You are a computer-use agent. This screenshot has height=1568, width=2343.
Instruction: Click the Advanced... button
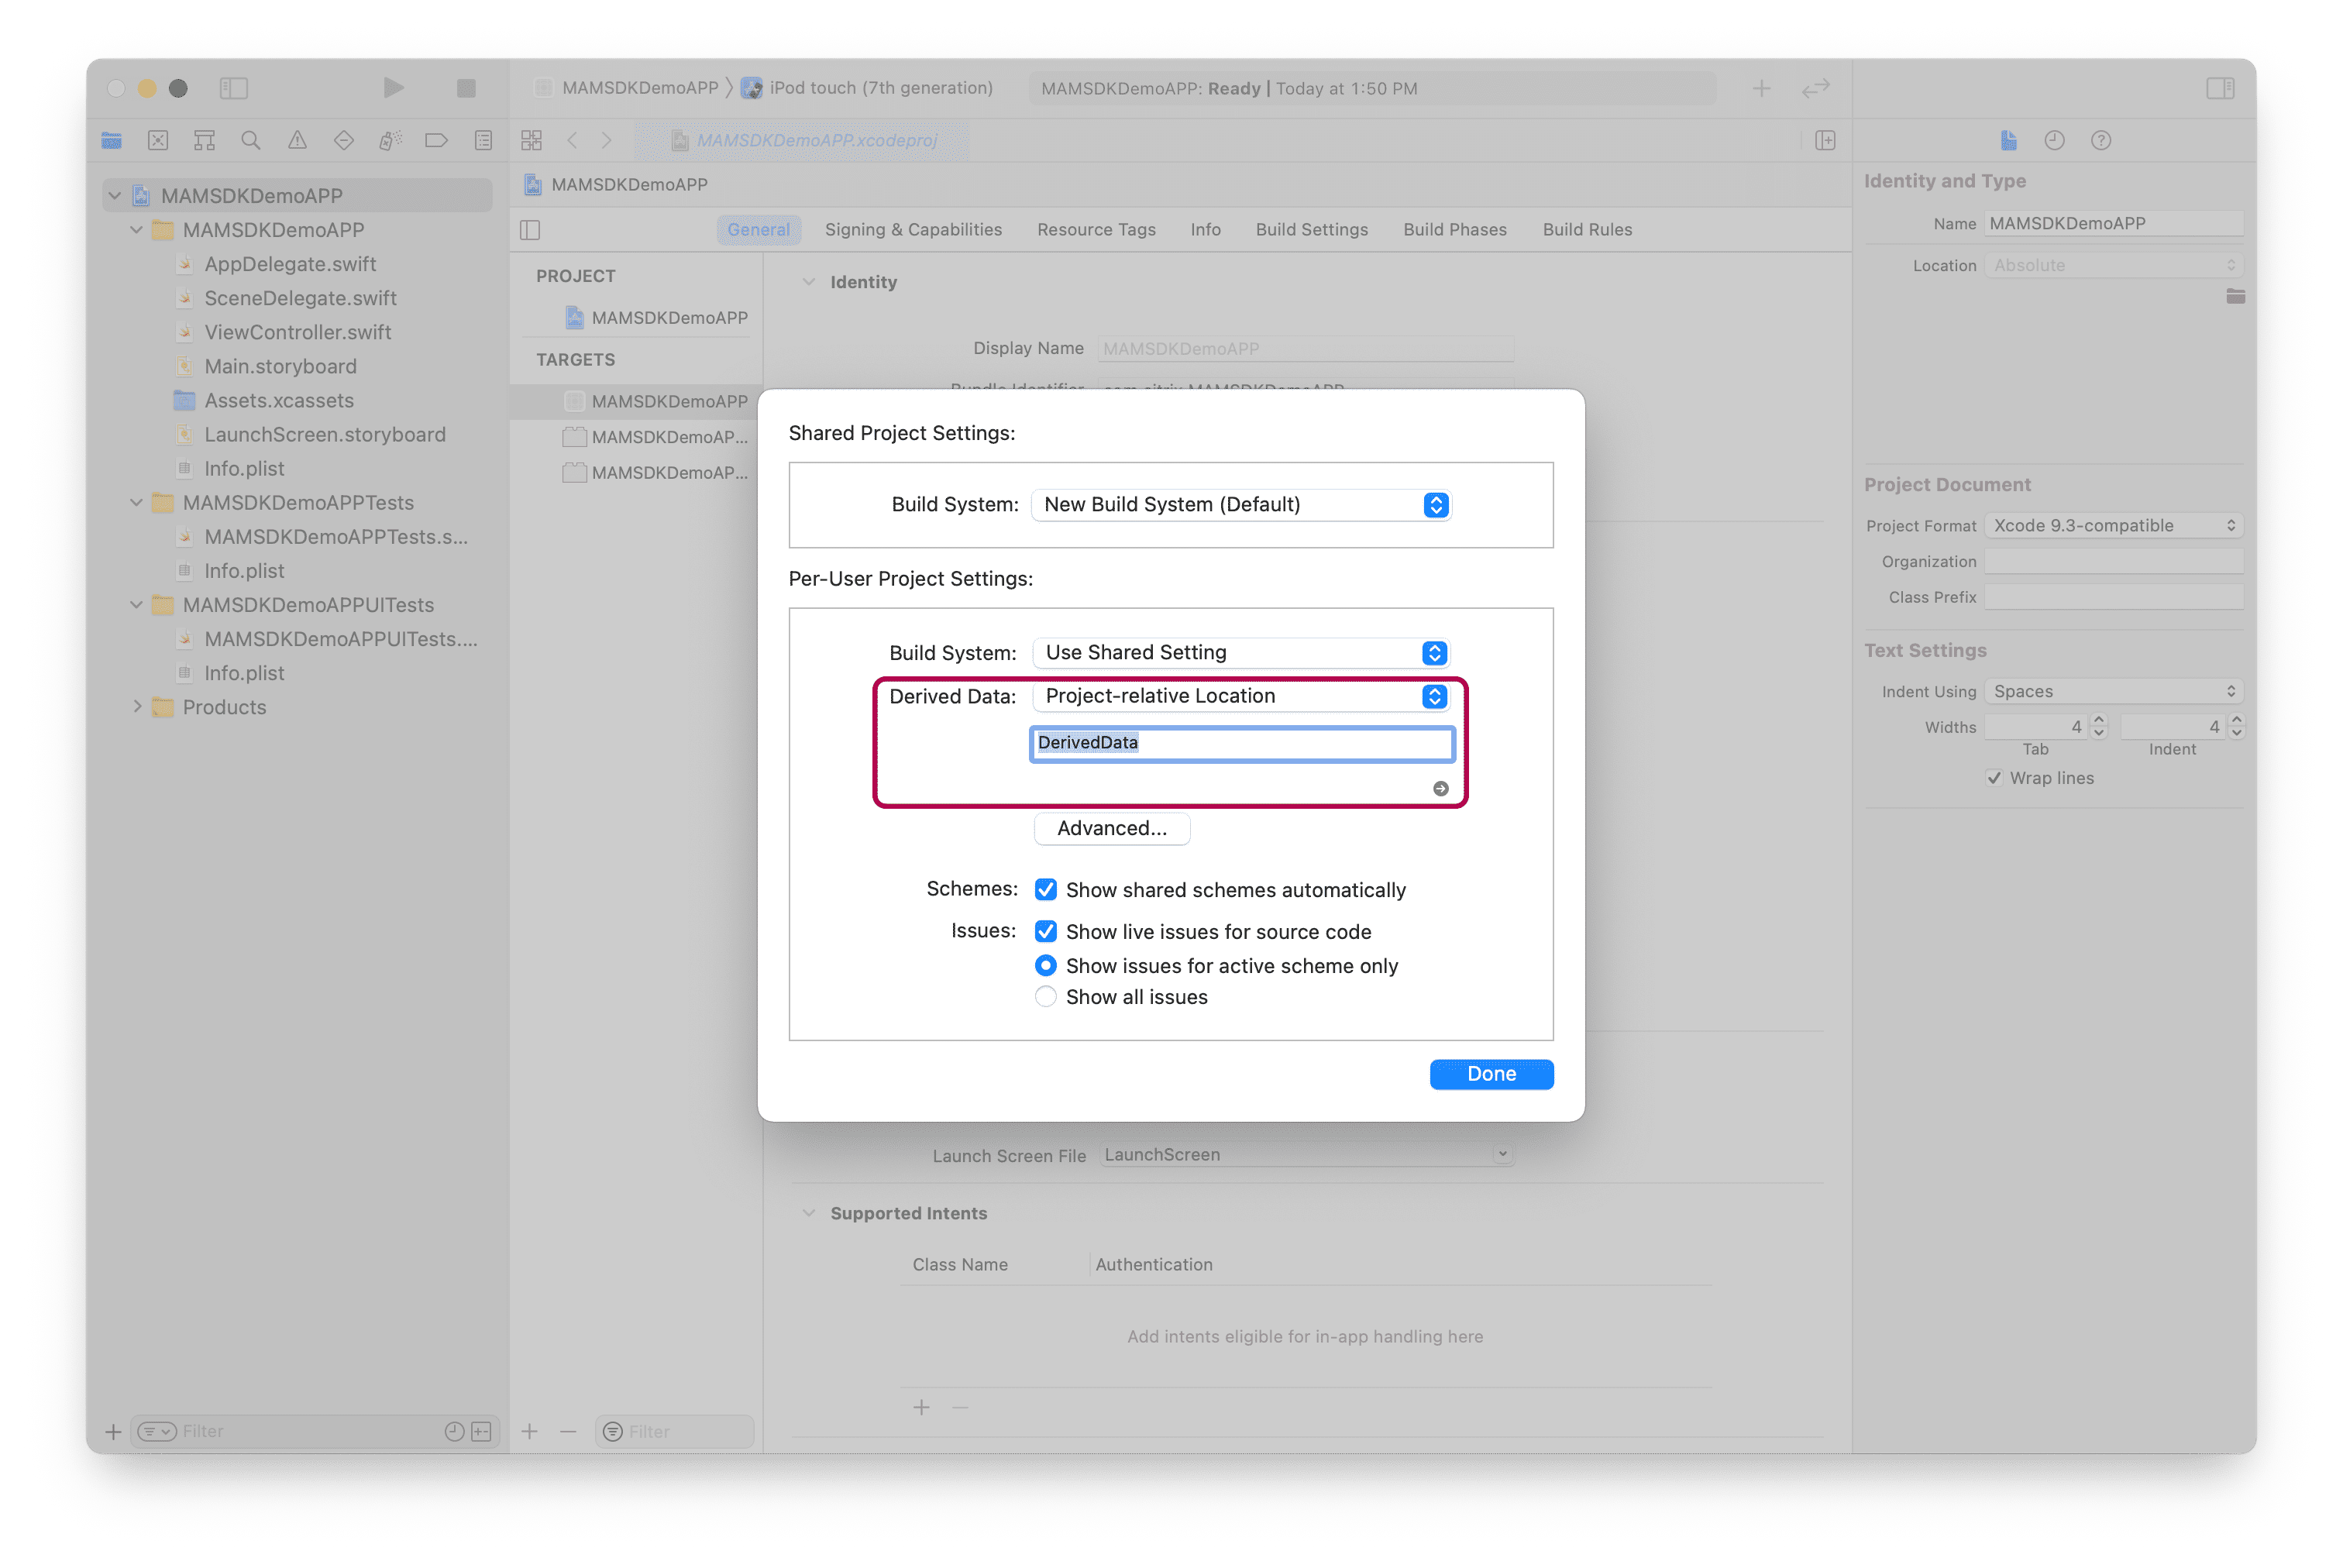click(1111, 828)
